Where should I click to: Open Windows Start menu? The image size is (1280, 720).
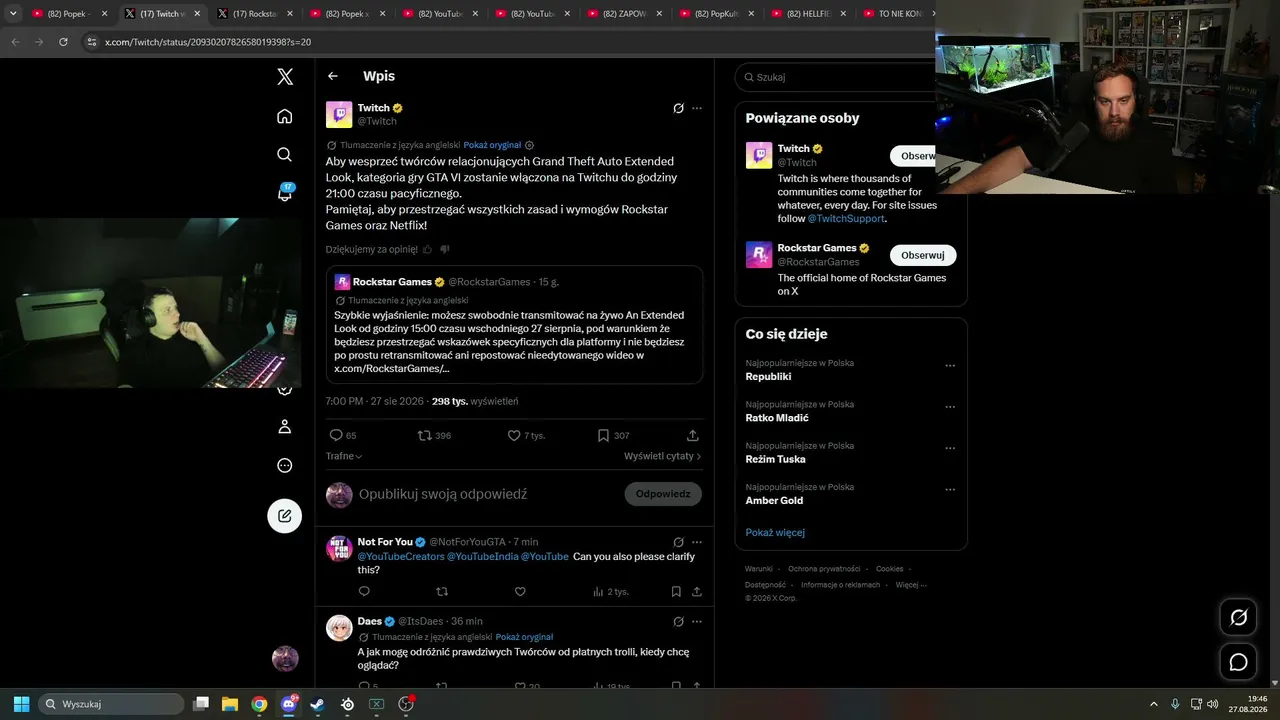pyautogui.click(x=21, y=704)
